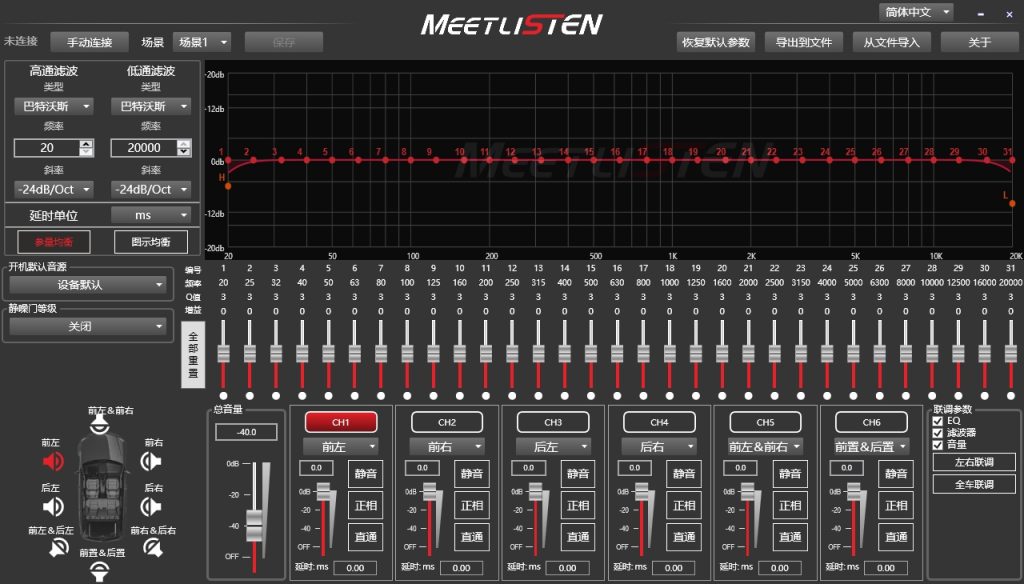Viewport: 1024px width, 584px height.
Task: Open the low-pass filter type 巴特沃斯 dropdown
Action: tap(151, 106)
